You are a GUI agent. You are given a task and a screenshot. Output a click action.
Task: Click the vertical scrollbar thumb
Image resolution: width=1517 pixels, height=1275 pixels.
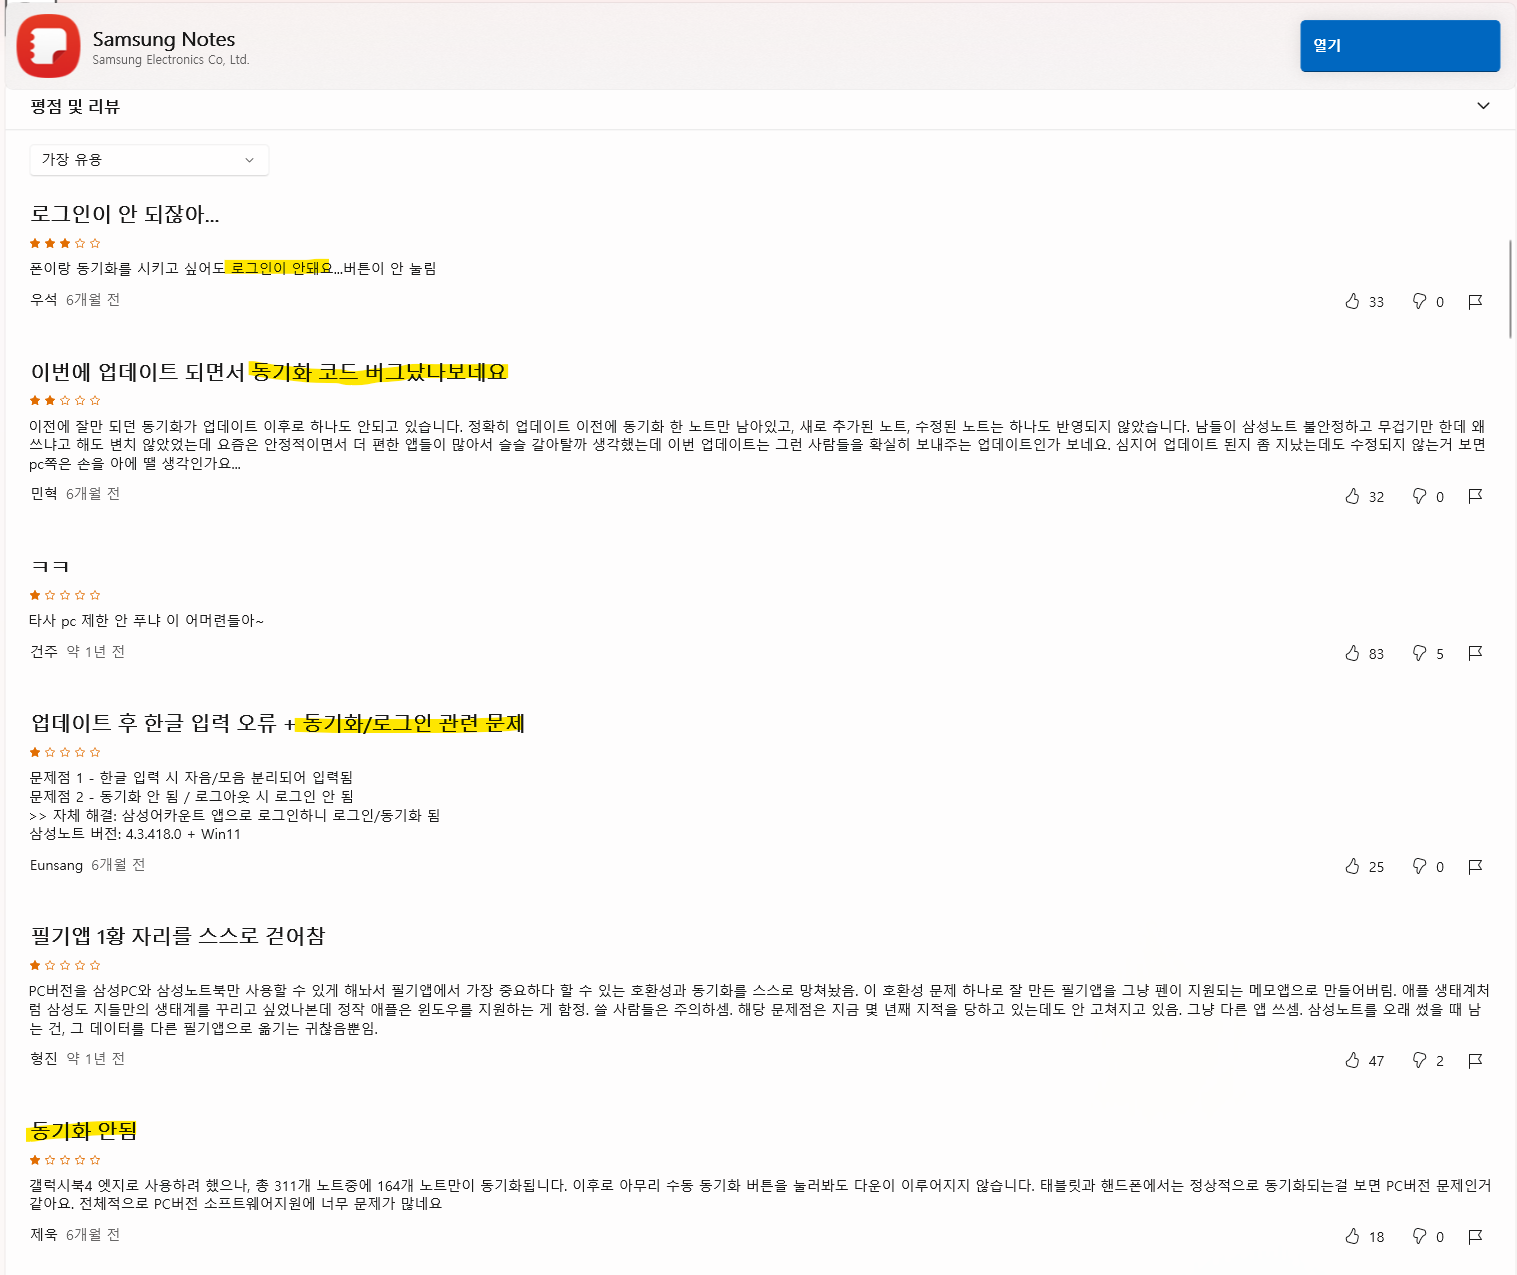tap(1510, 289)
